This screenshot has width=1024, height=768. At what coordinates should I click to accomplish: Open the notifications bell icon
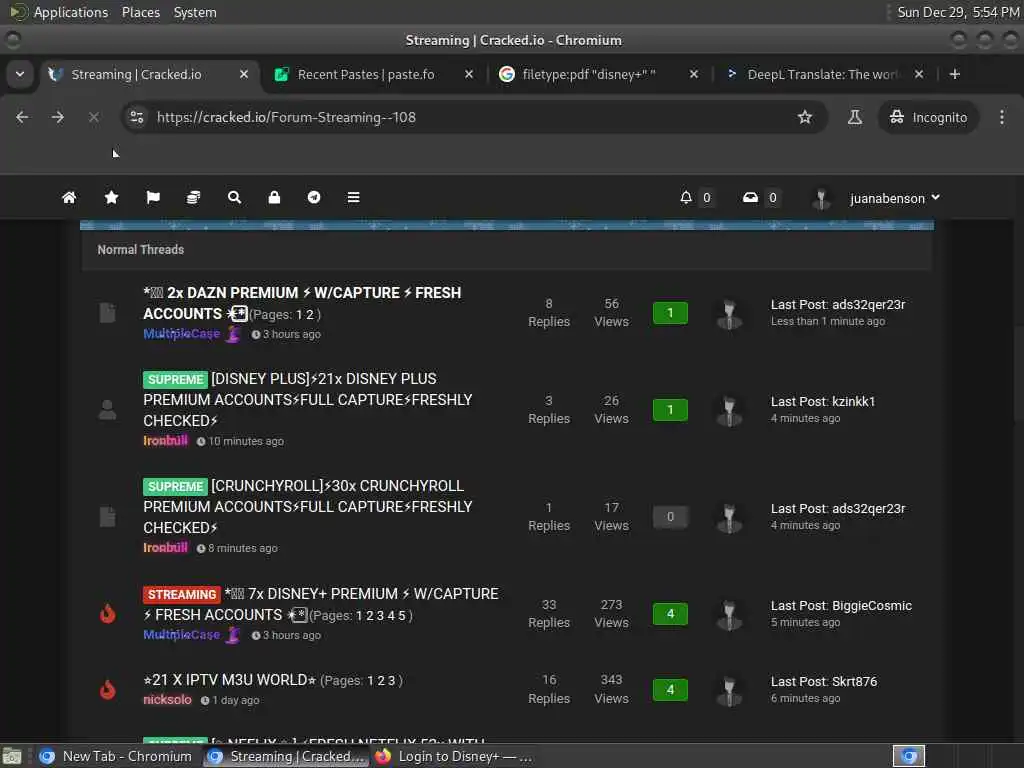pos(686,197)
